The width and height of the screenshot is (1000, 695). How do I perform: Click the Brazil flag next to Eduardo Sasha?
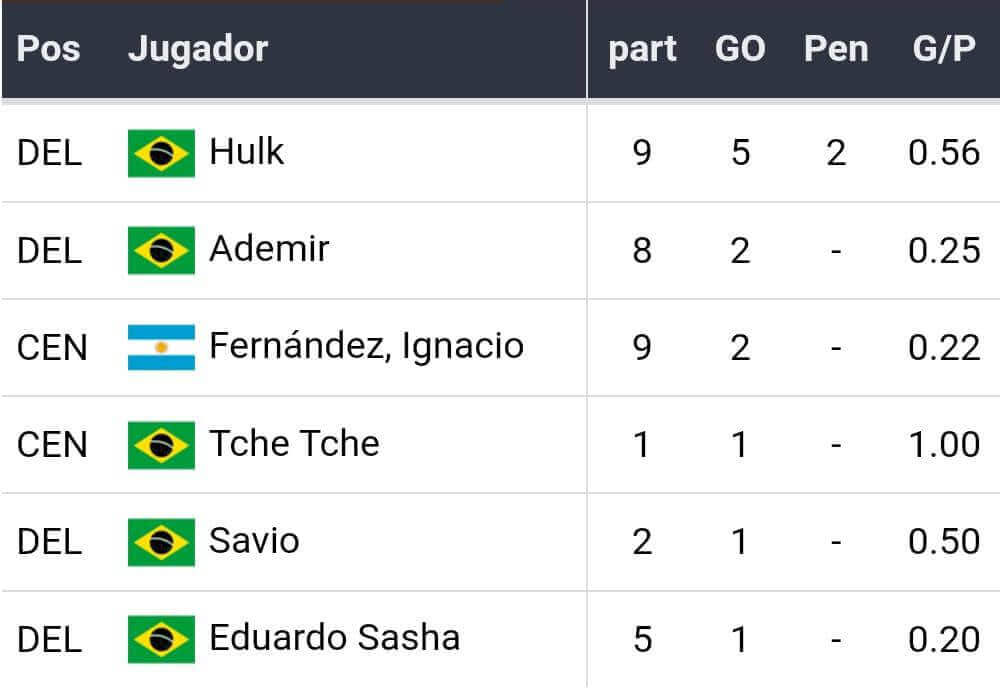click(161, 639)
